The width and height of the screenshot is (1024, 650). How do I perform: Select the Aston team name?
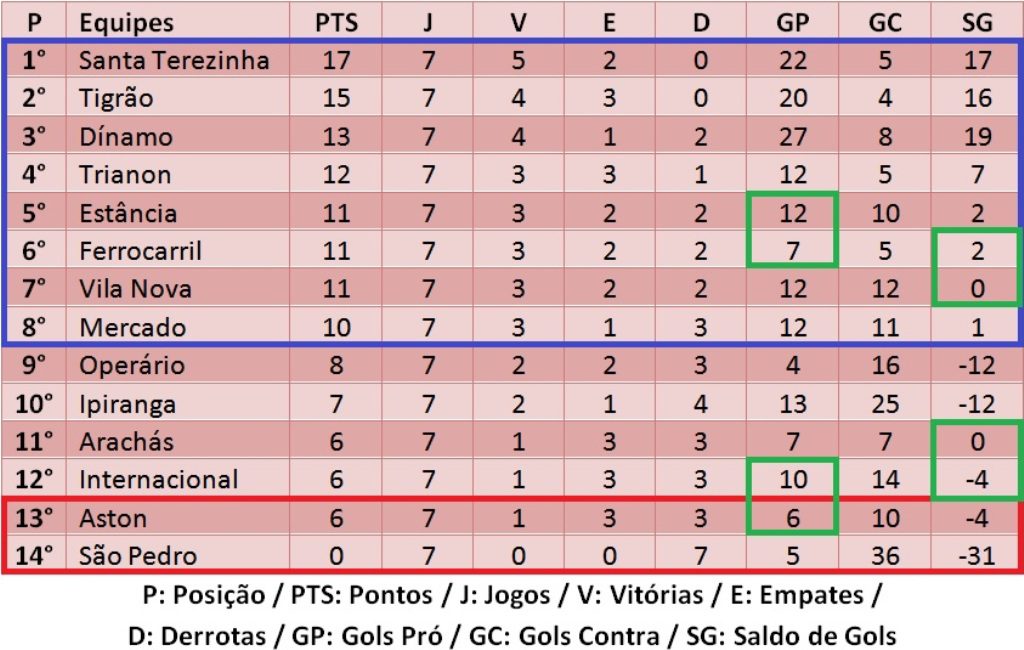[x=113, y=519]
